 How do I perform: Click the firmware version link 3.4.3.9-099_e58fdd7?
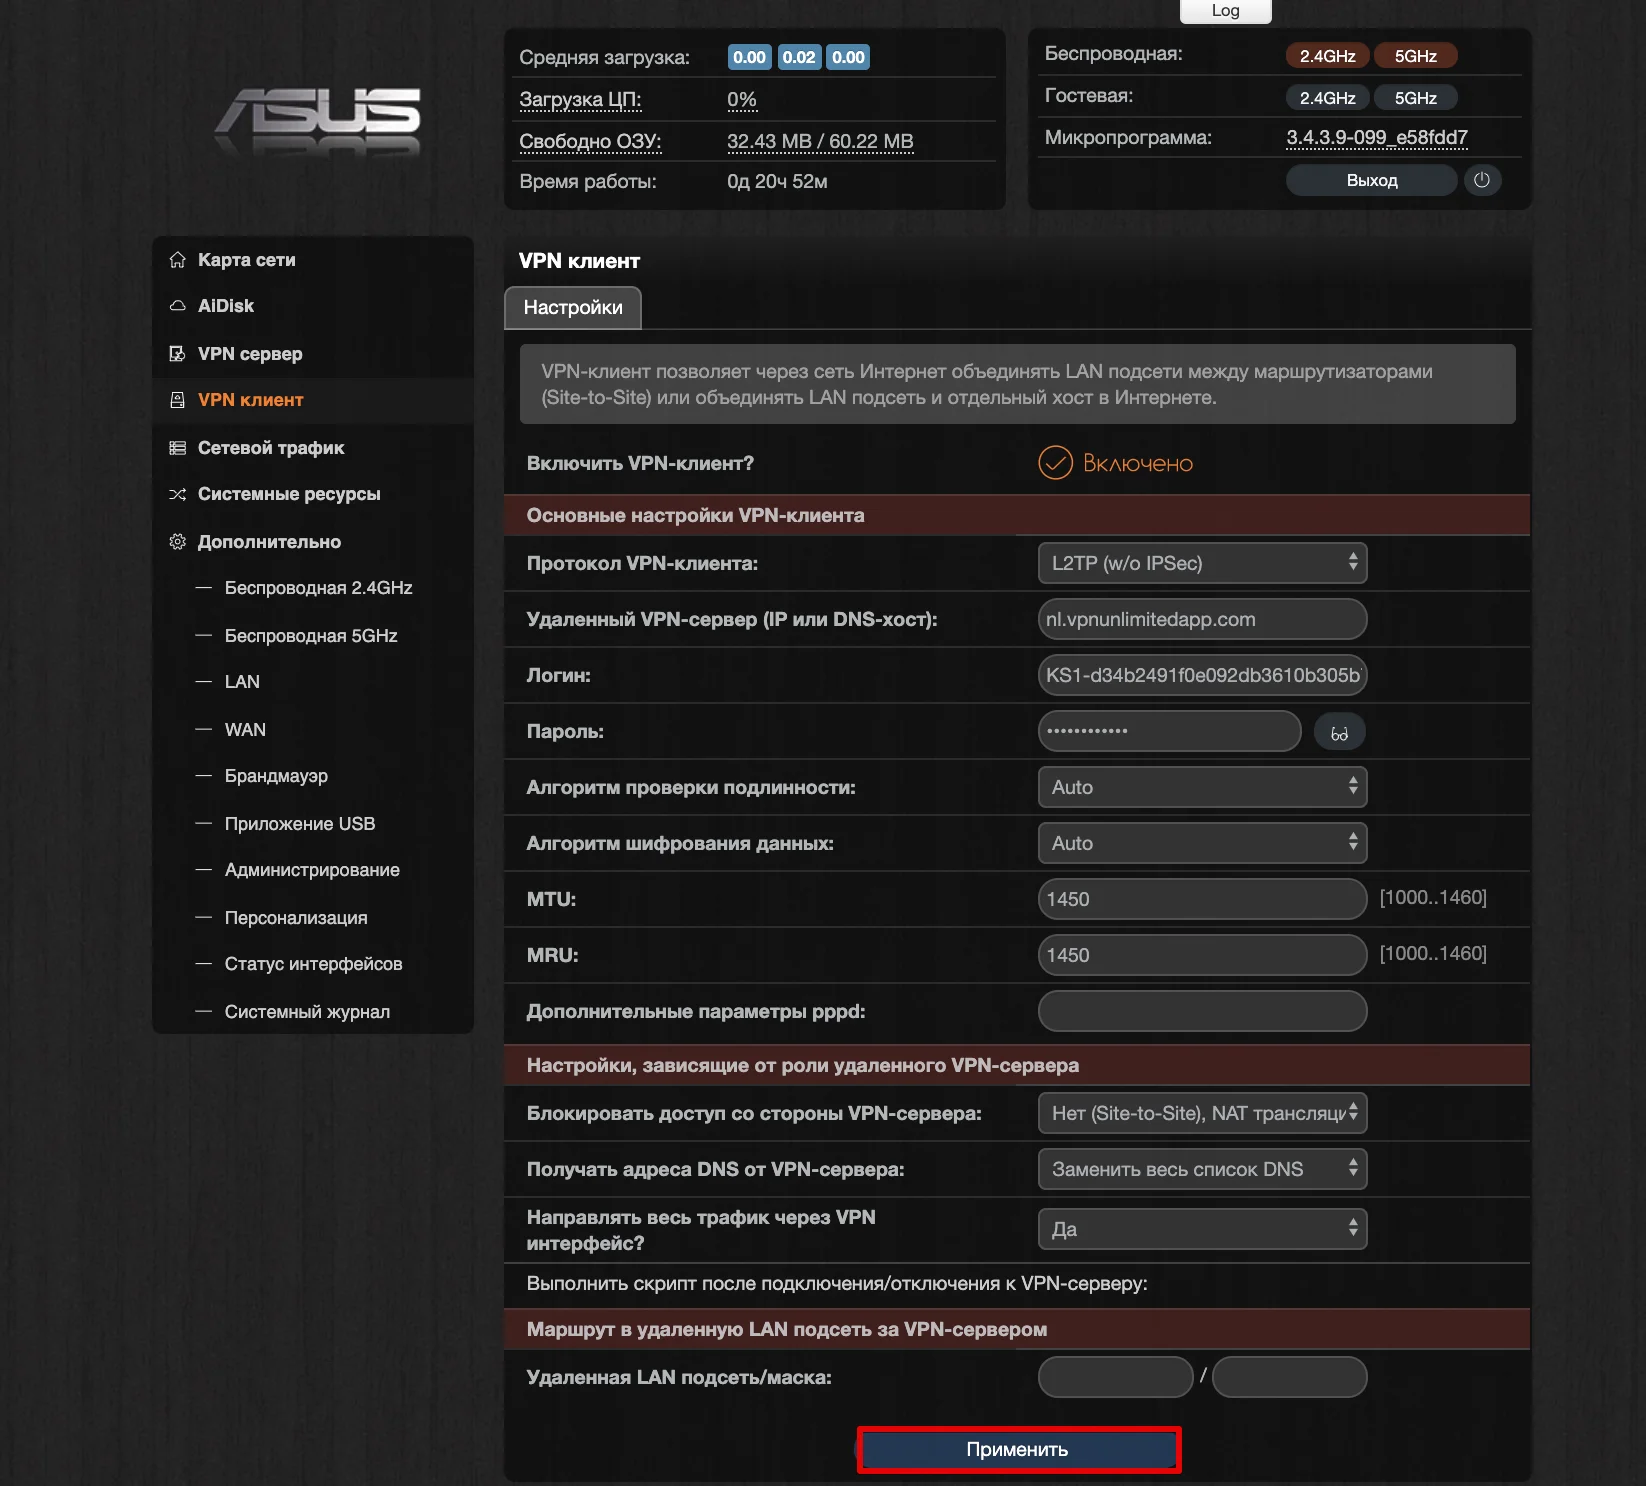(x=1376, y=138)
